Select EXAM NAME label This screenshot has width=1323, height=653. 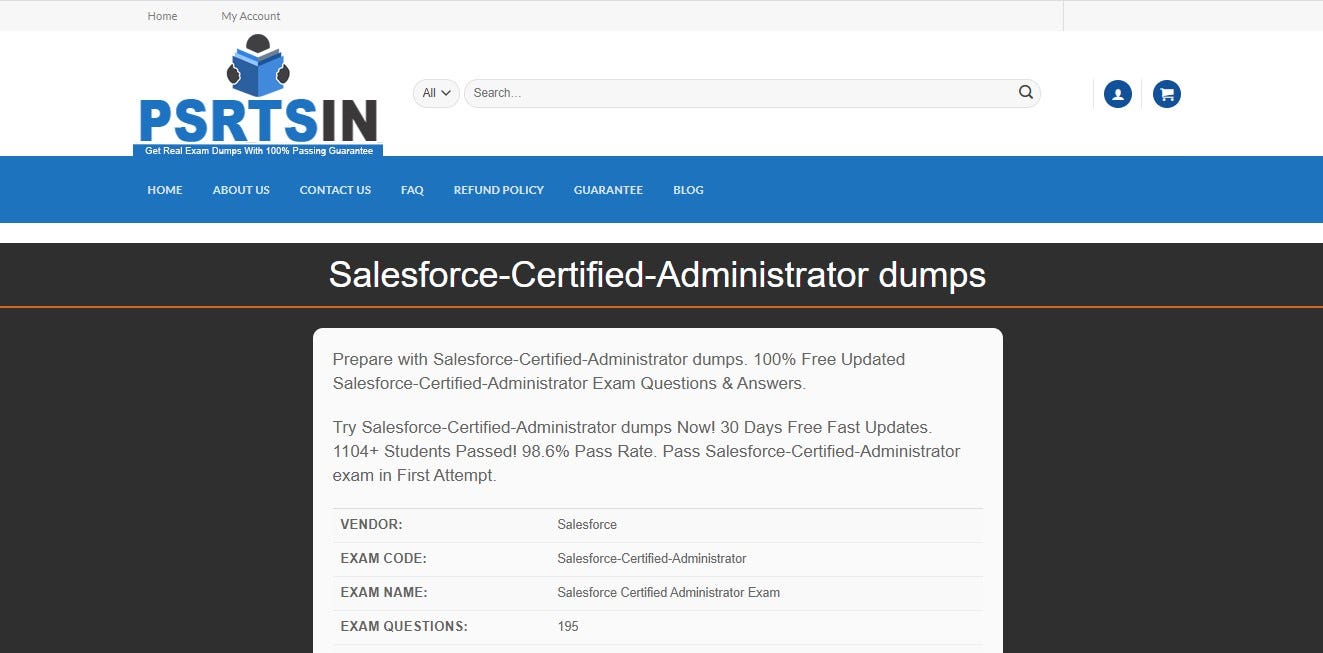[x=384, y=593]
